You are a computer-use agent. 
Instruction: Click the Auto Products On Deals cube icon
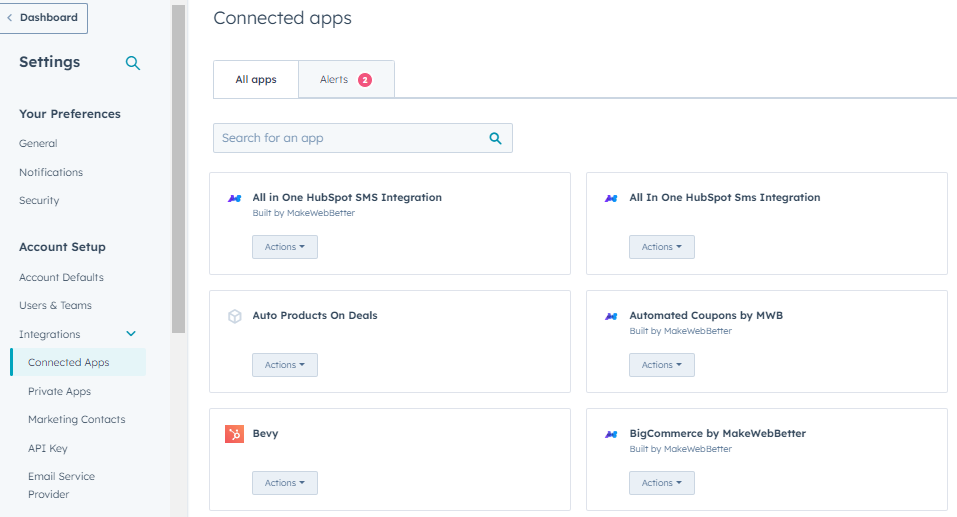click(x=234, y=316)
